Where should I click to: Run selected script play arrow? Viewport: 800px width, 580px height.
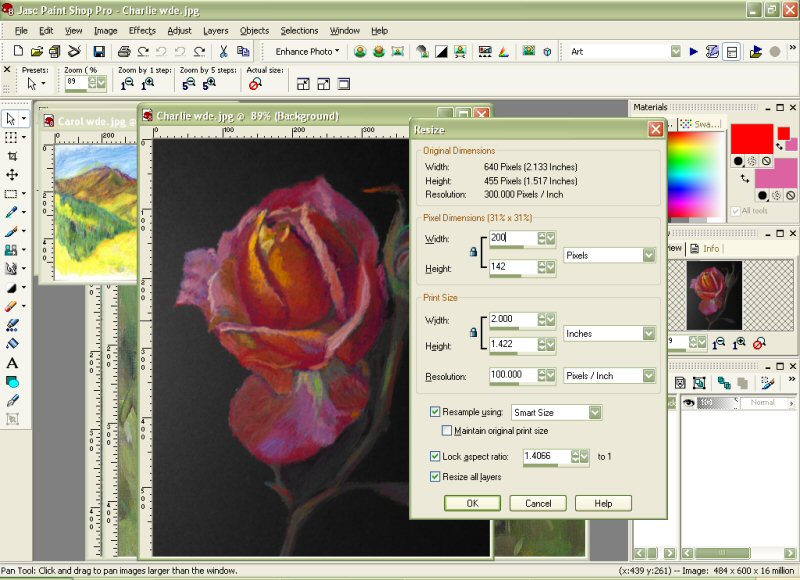tap(693, 52)
